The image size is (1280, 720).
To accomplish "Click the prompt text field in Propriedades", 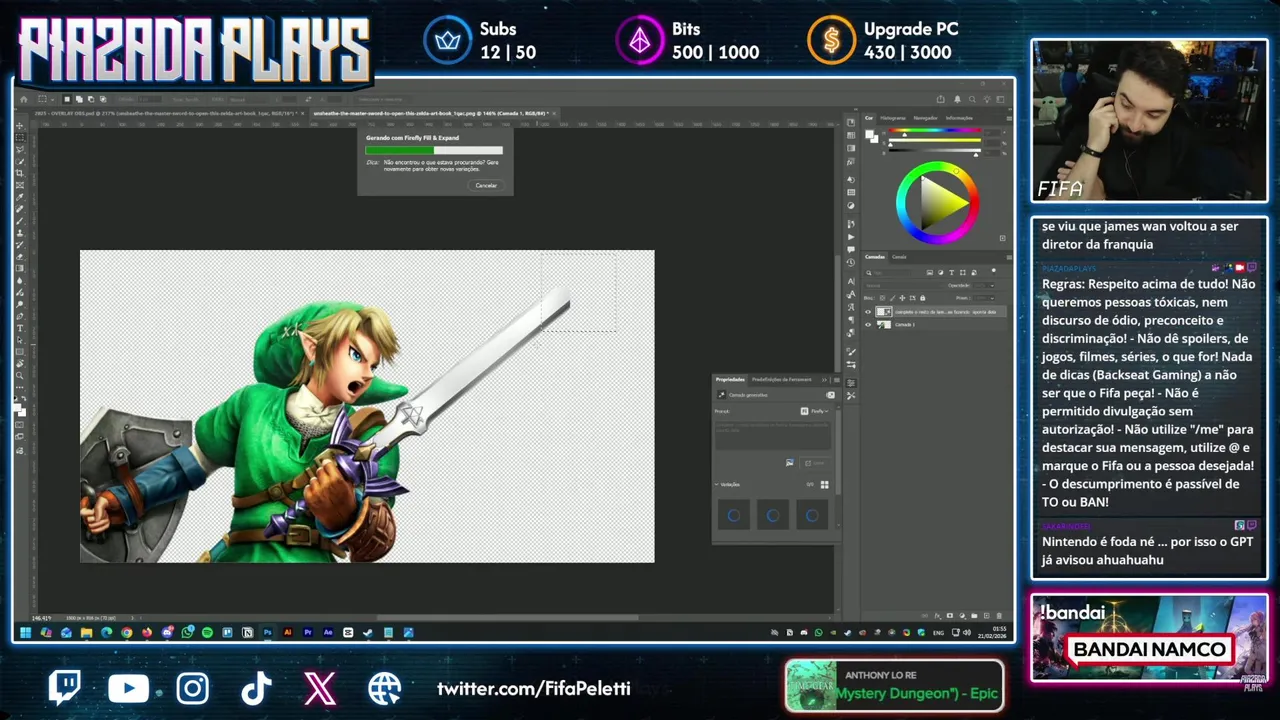I will [773, 435].
